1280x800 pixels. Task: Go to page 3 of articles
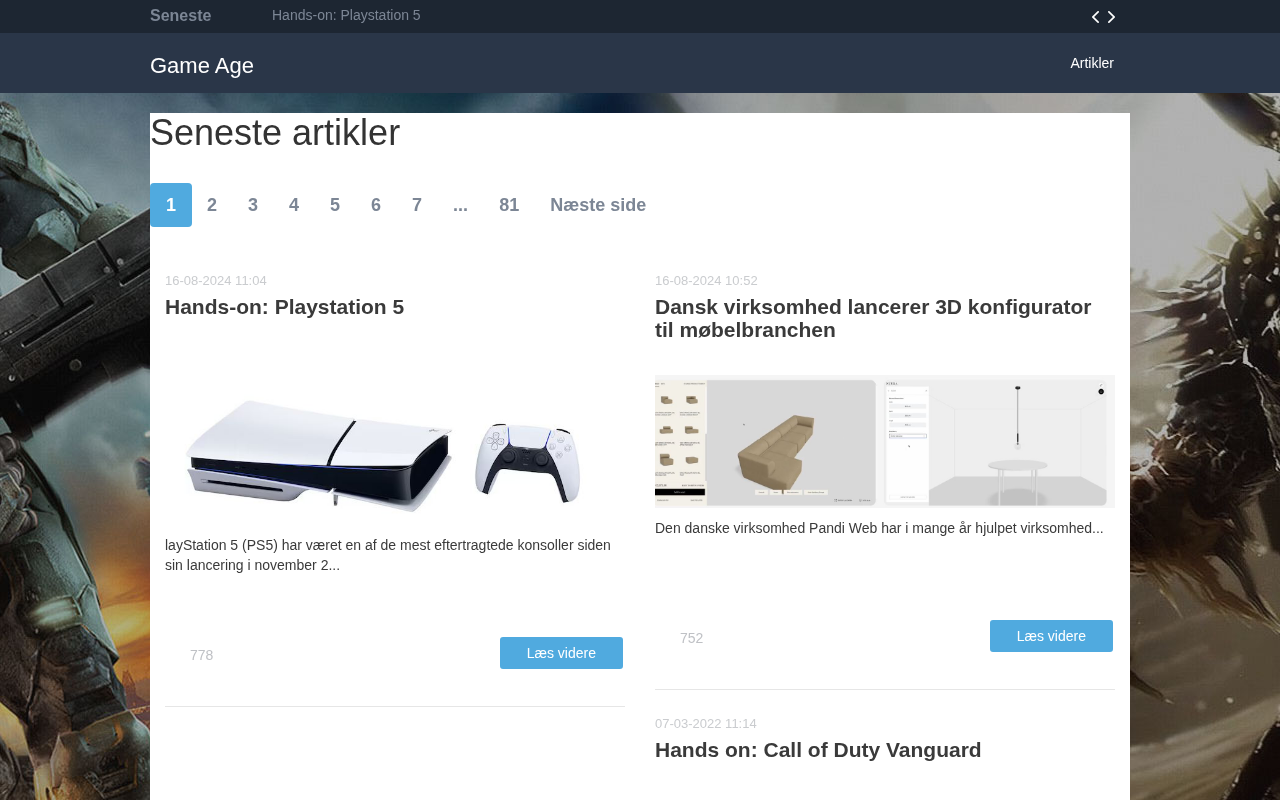click(253, 205)
